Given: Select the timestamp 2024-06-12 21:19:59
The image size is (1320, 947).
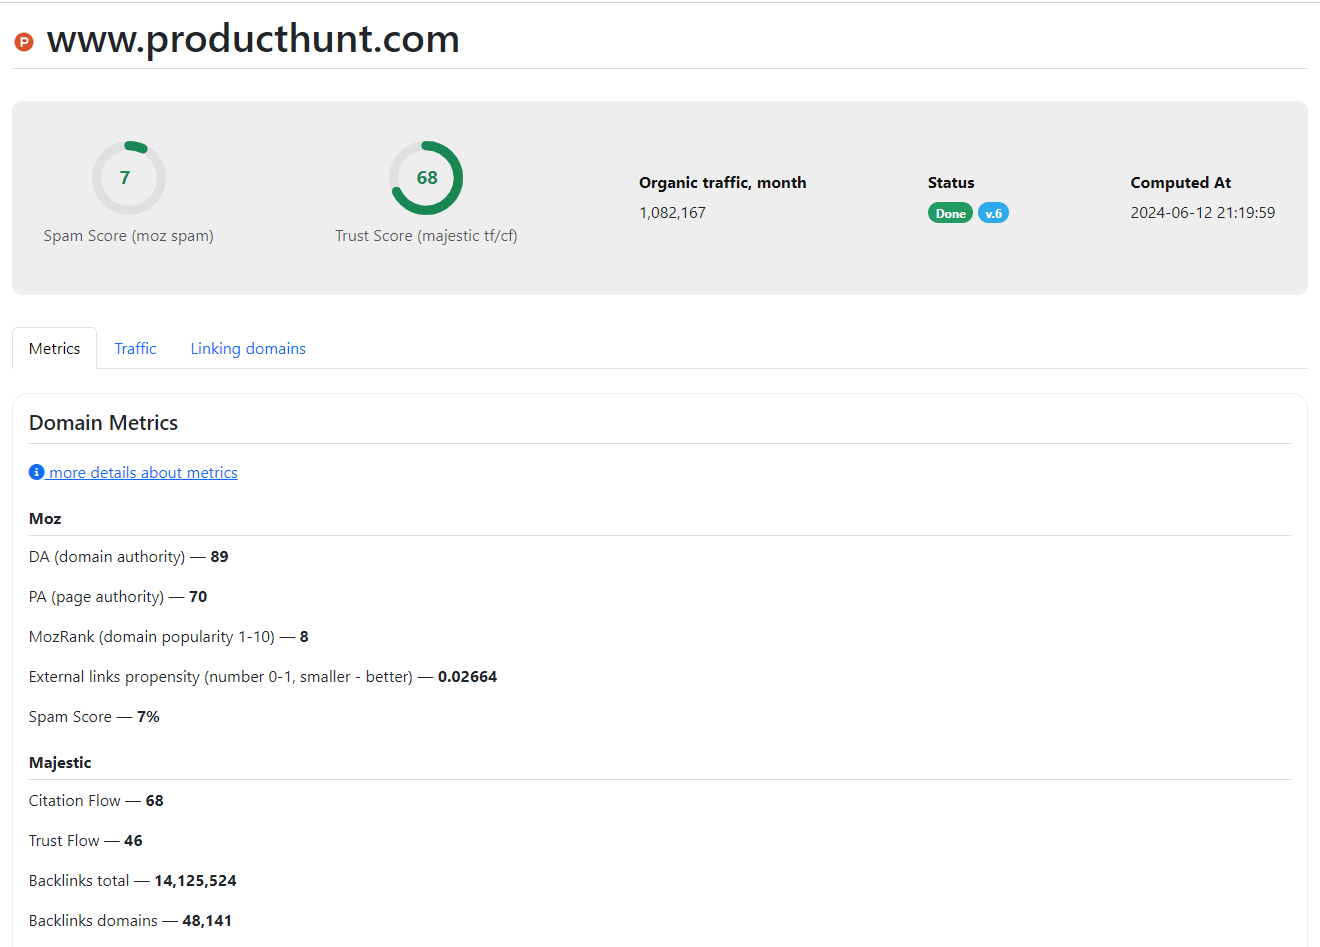Looking at the screenshot, I should (1203, 213).
